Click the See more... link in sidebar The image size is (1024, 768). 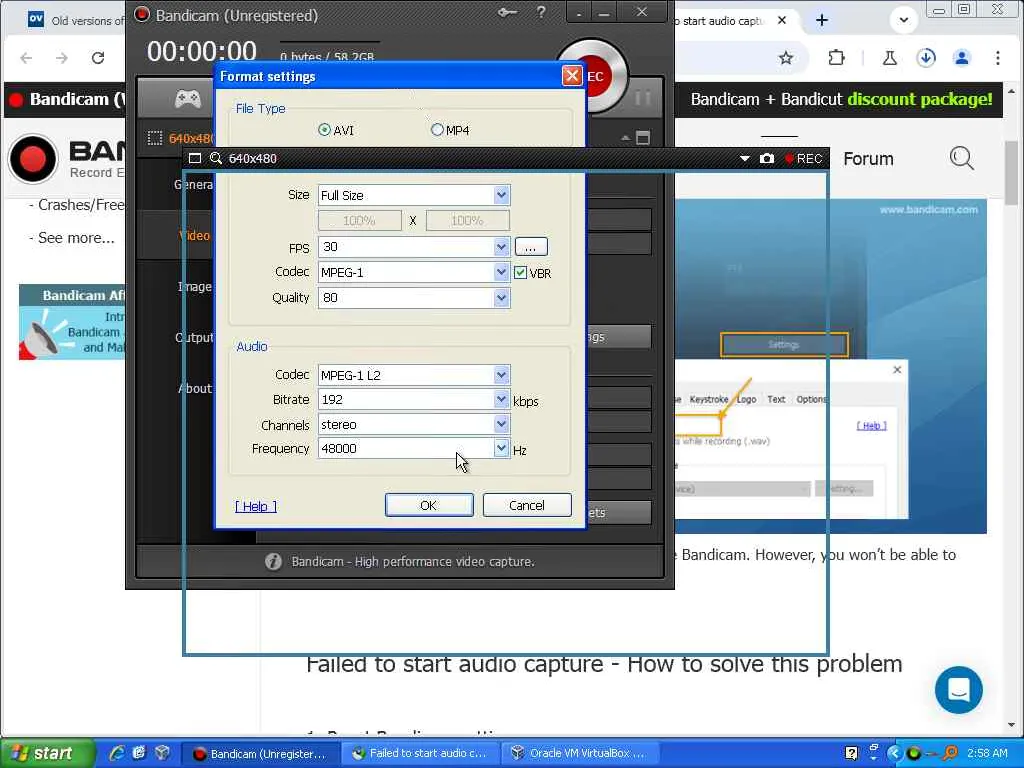coord(76,238)
